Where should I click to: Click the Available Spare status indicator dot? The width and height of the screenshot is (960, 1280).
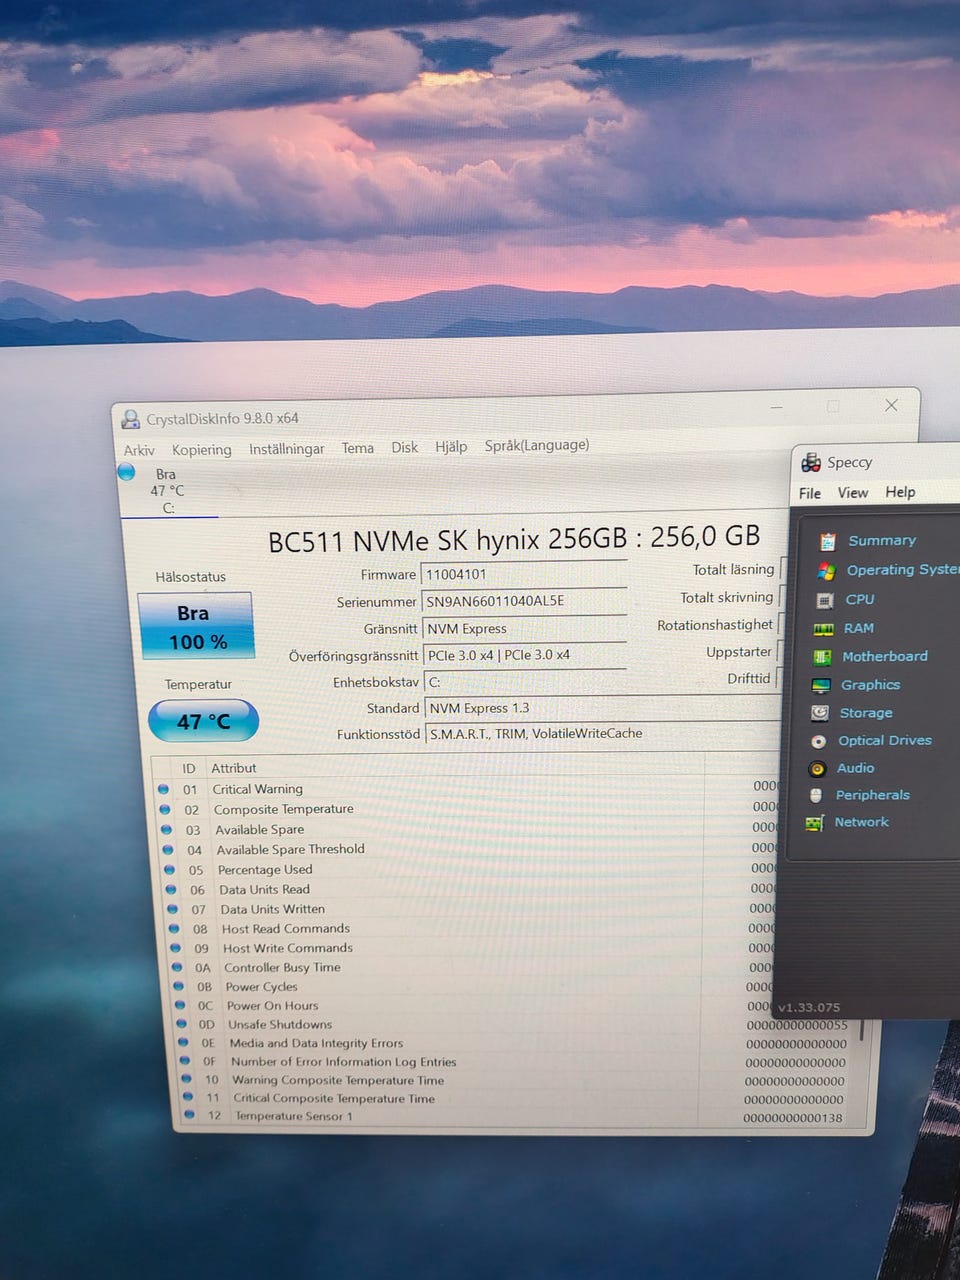pyautogui.click(x=166, y=829)
